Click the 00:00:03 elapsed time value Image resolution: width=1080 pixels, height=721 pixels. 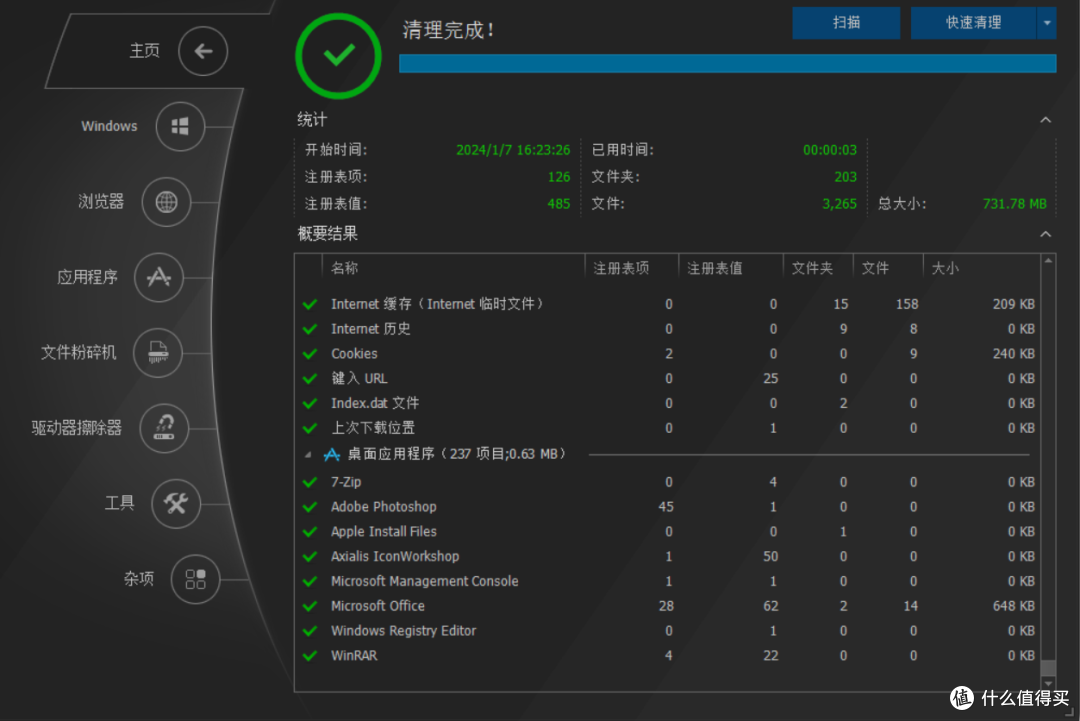point(830,150)
